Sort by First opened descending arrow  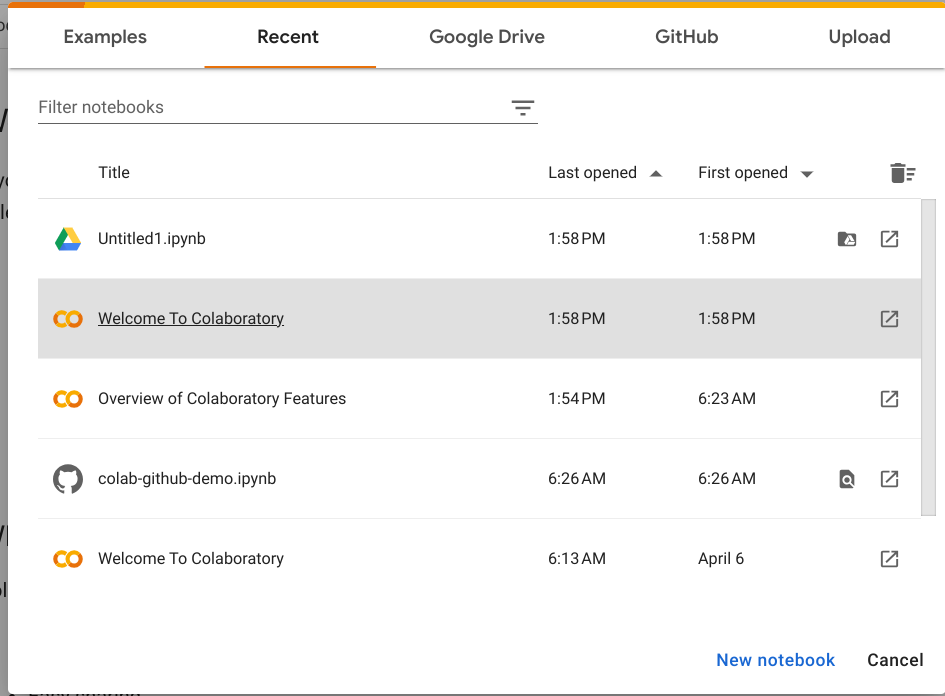click(x=806, y=174)
